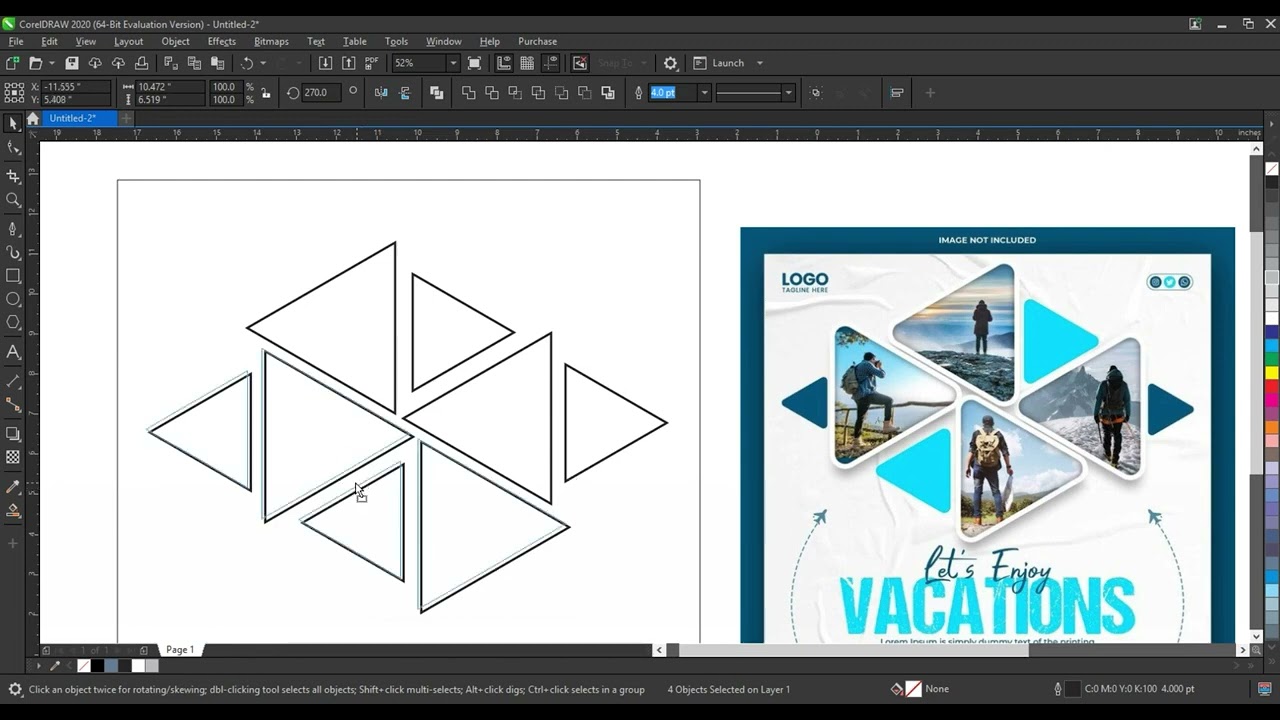
Task: Select the Connector tool in the toolbox
Action: 13,405
